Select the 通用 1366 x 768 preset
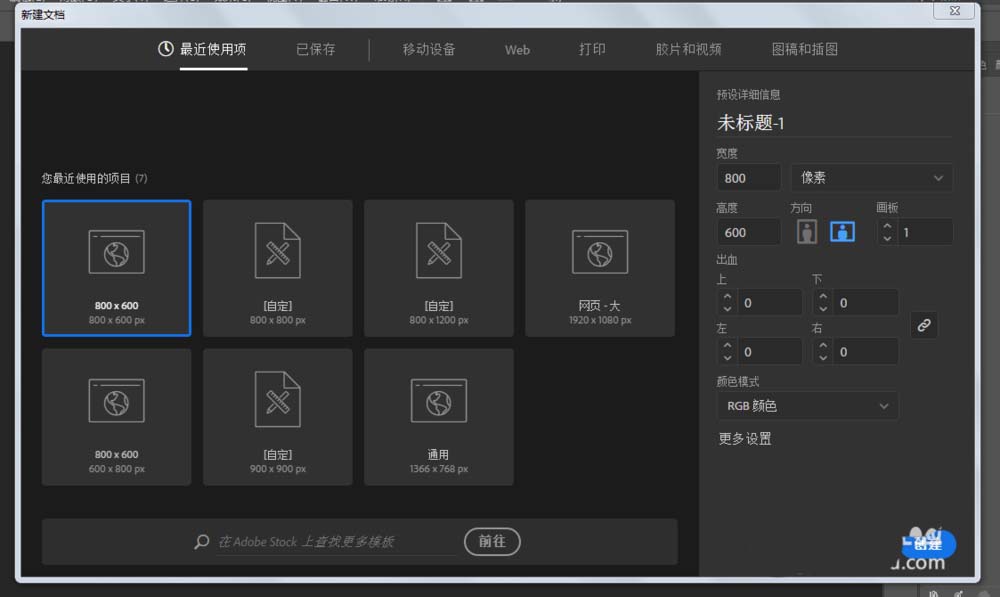1000x597 pixels. pyautogui.click(x=439, y=416)
